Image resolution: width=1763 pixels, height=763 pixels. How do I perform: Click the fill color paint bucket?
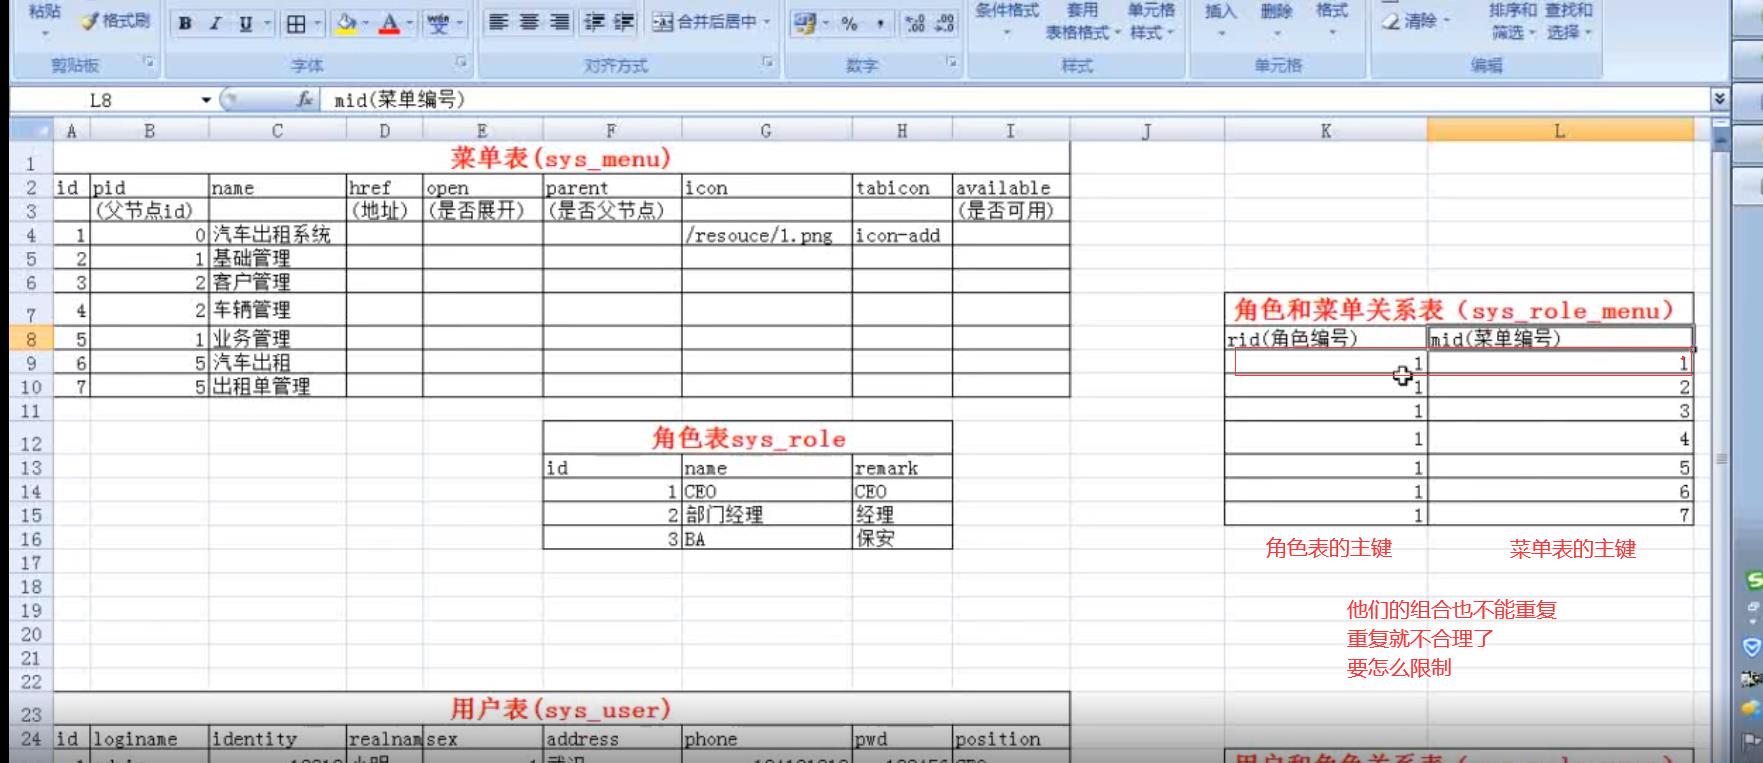click(346, 24)
